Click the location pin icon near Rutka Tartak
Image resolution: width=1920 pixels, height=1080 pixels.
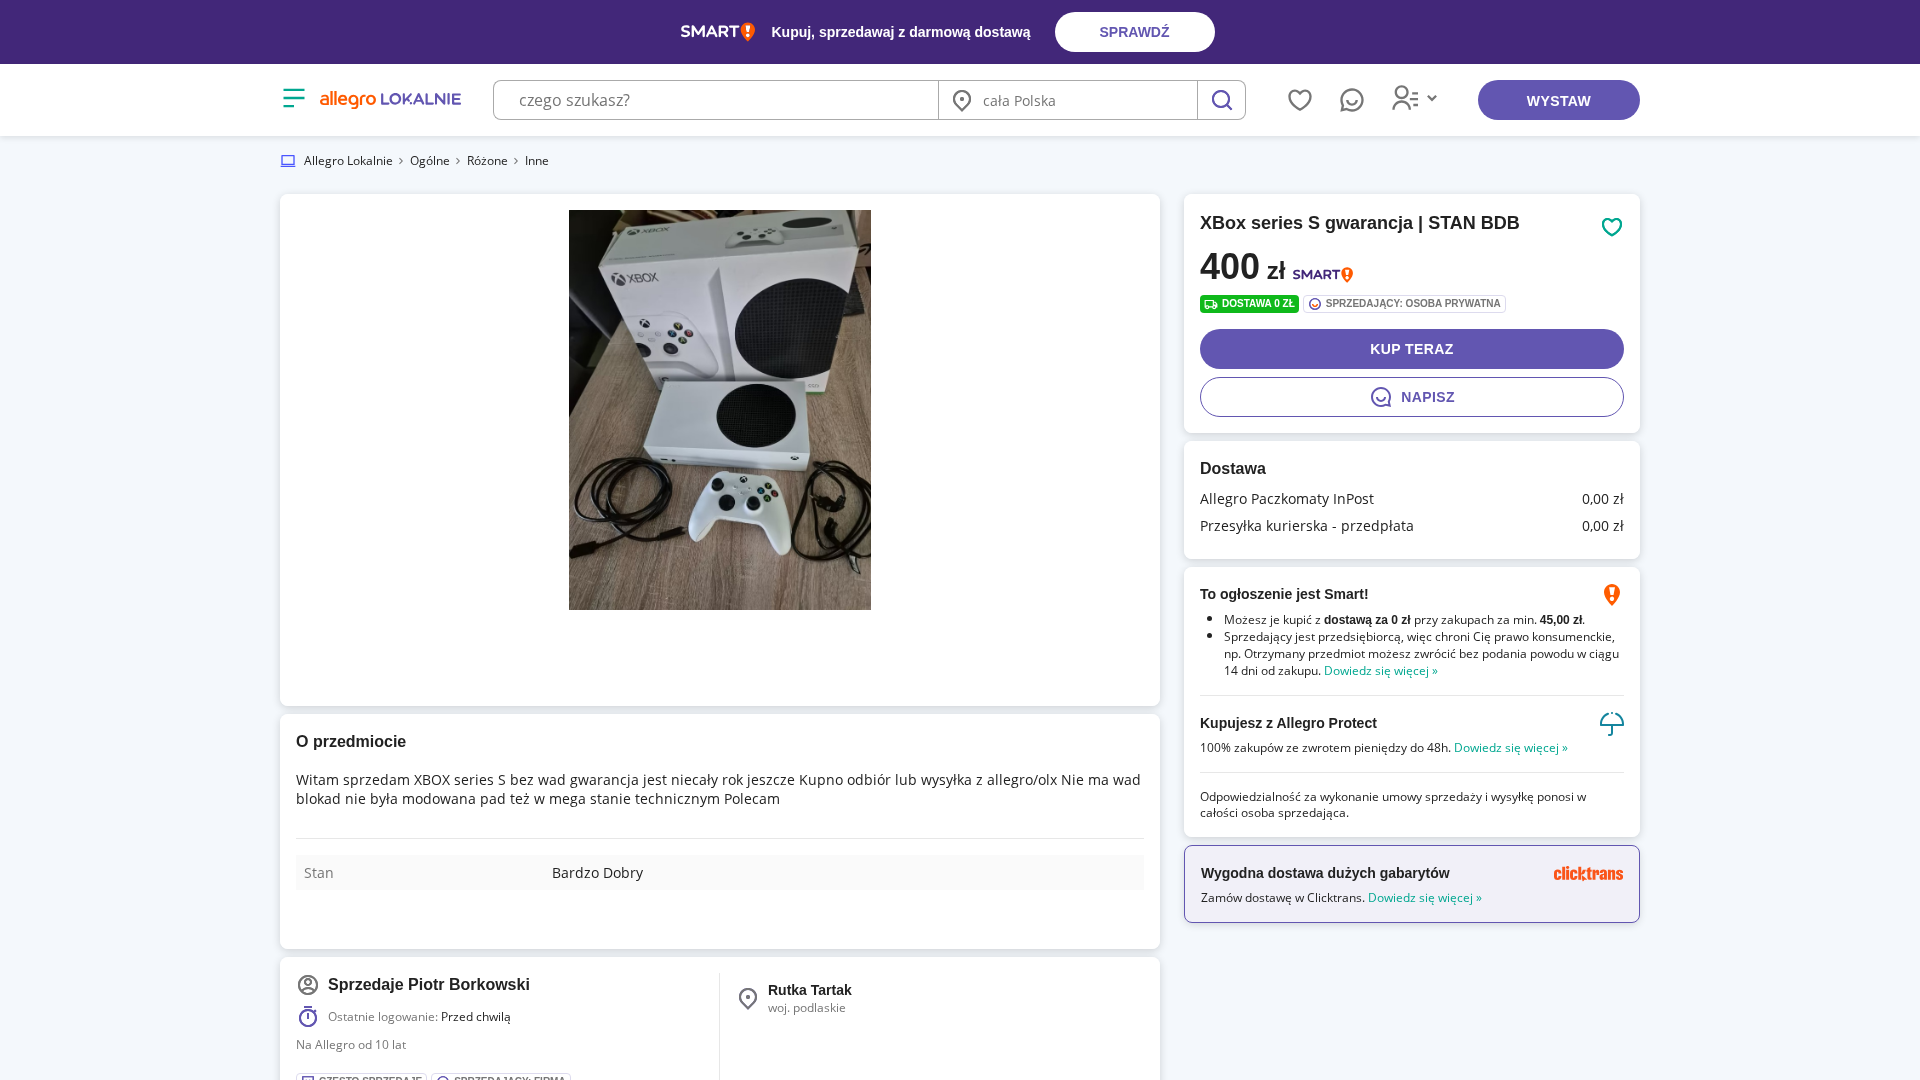coord(748,998)
